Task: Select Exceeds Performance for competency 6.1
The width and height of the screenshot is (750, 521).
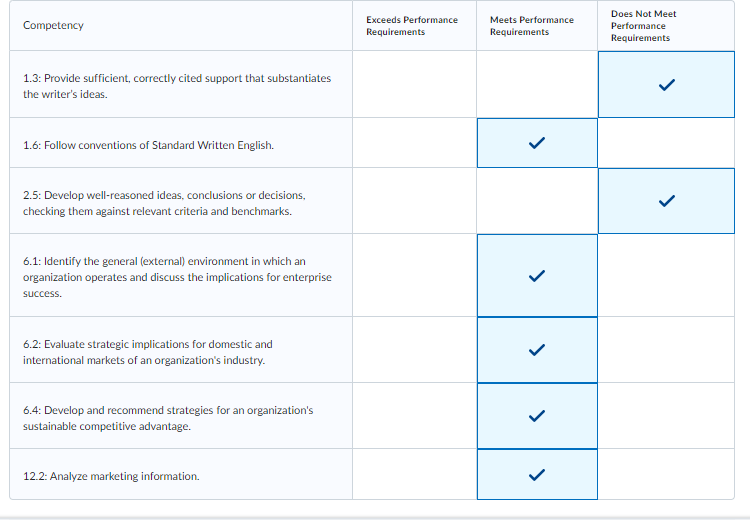Action: click(x=414, y=275)
